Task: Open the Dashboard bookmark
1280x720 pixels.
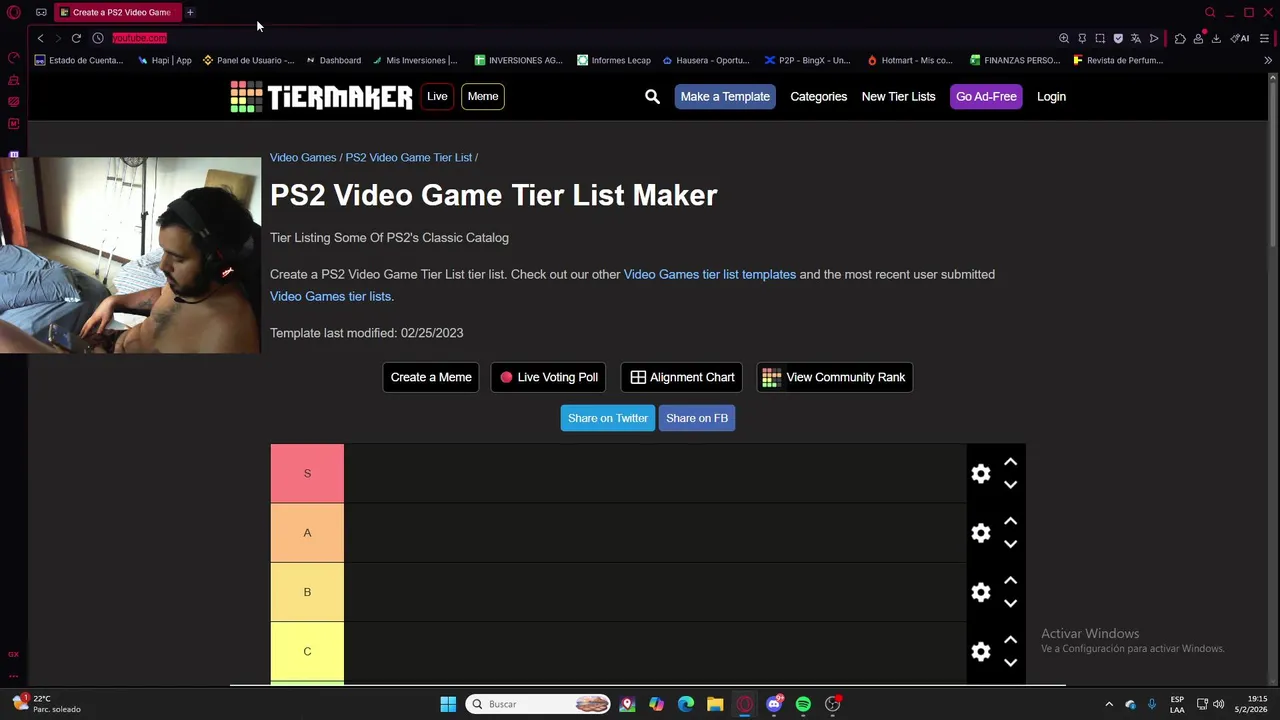Action: [x=333, y=60]
